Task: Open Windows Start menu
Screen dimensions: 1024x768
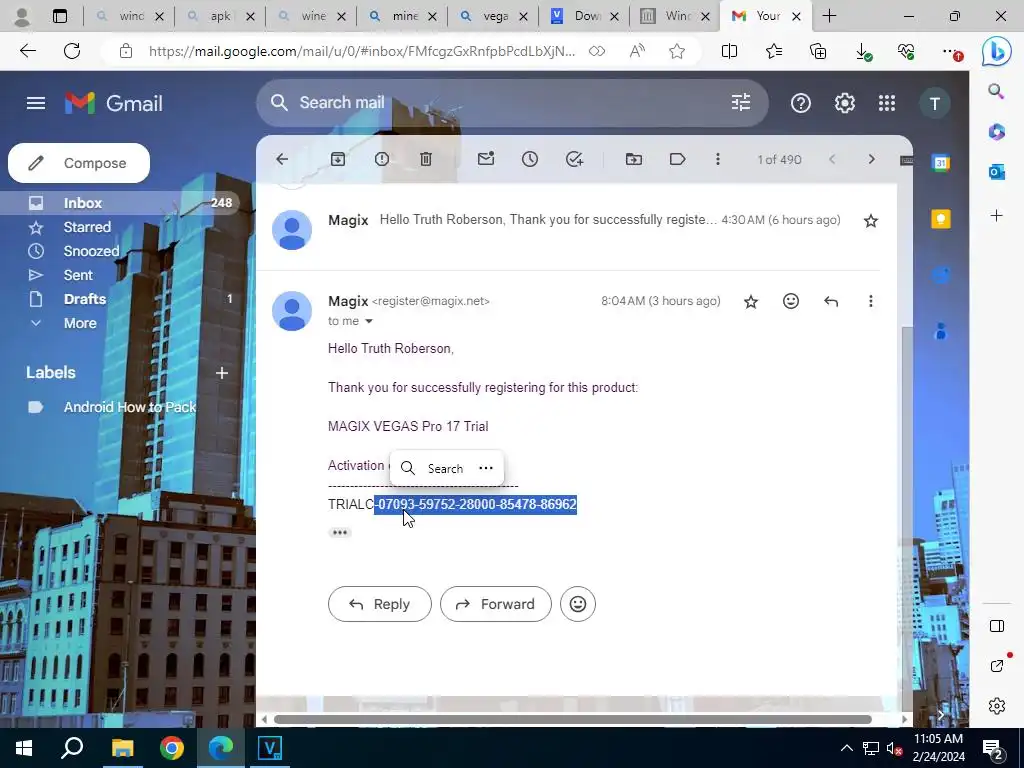Action: click(x=24, y=748)
